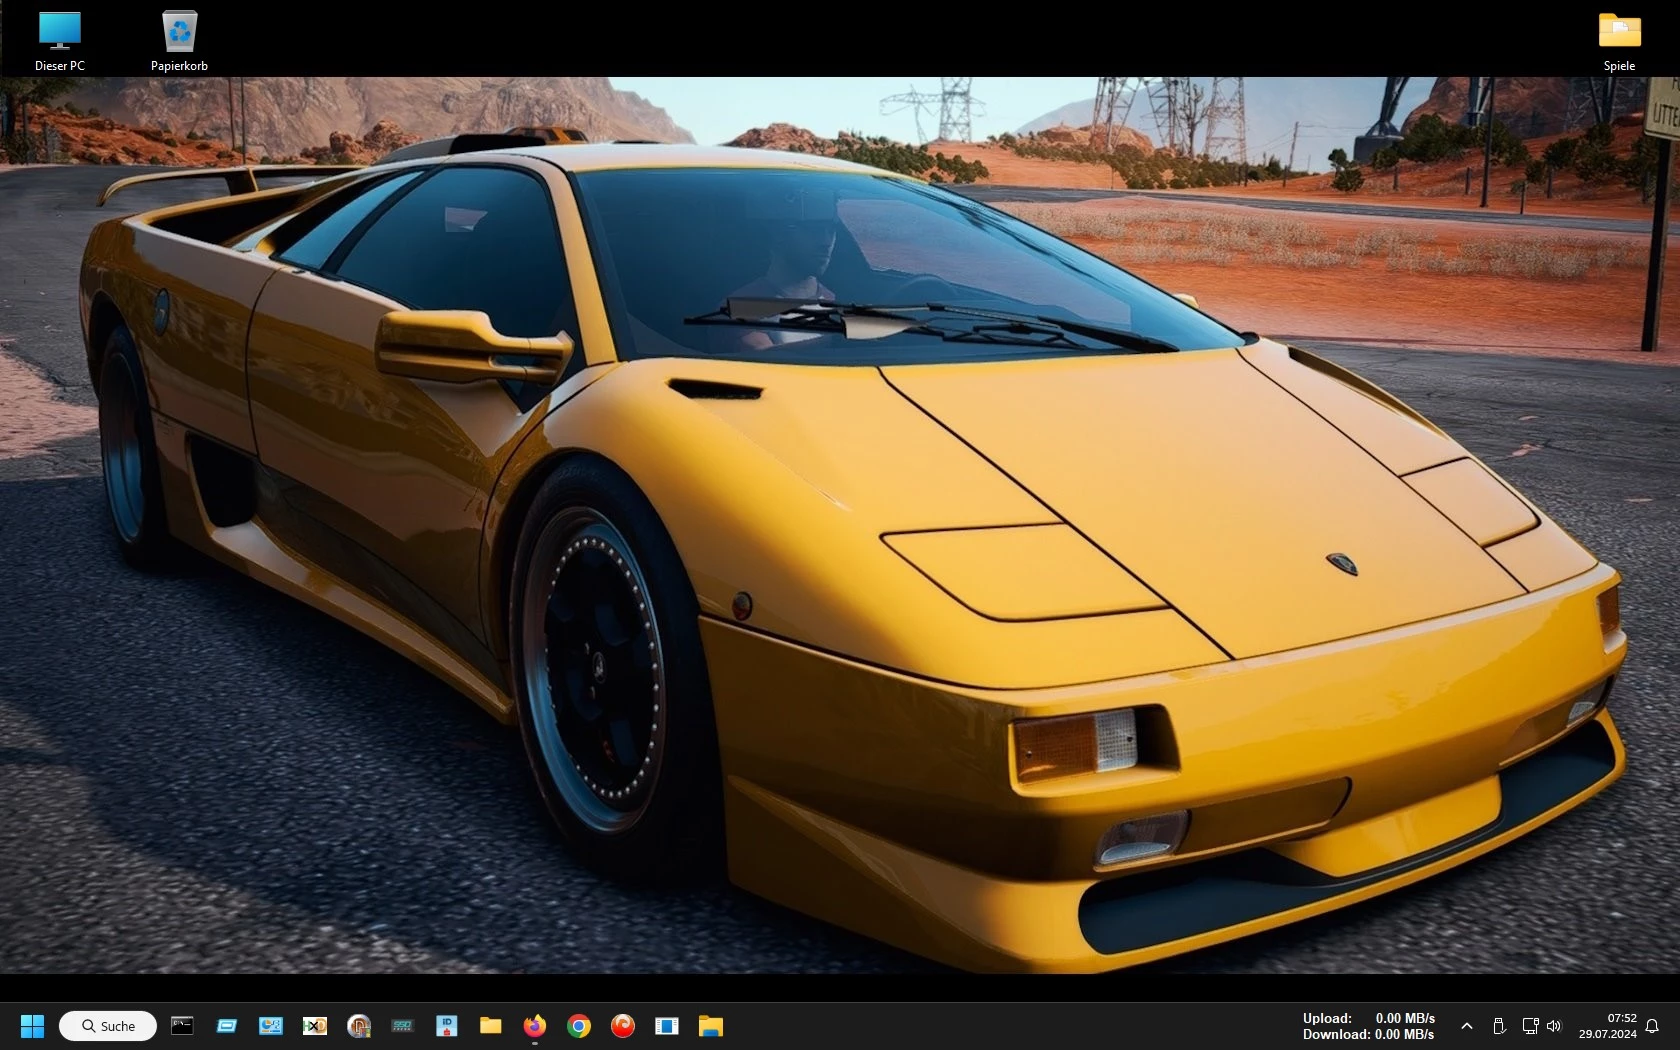The image size is (1680, 1050).
Task: Open the red swirl browser icon
Action: coord(623,1025)
